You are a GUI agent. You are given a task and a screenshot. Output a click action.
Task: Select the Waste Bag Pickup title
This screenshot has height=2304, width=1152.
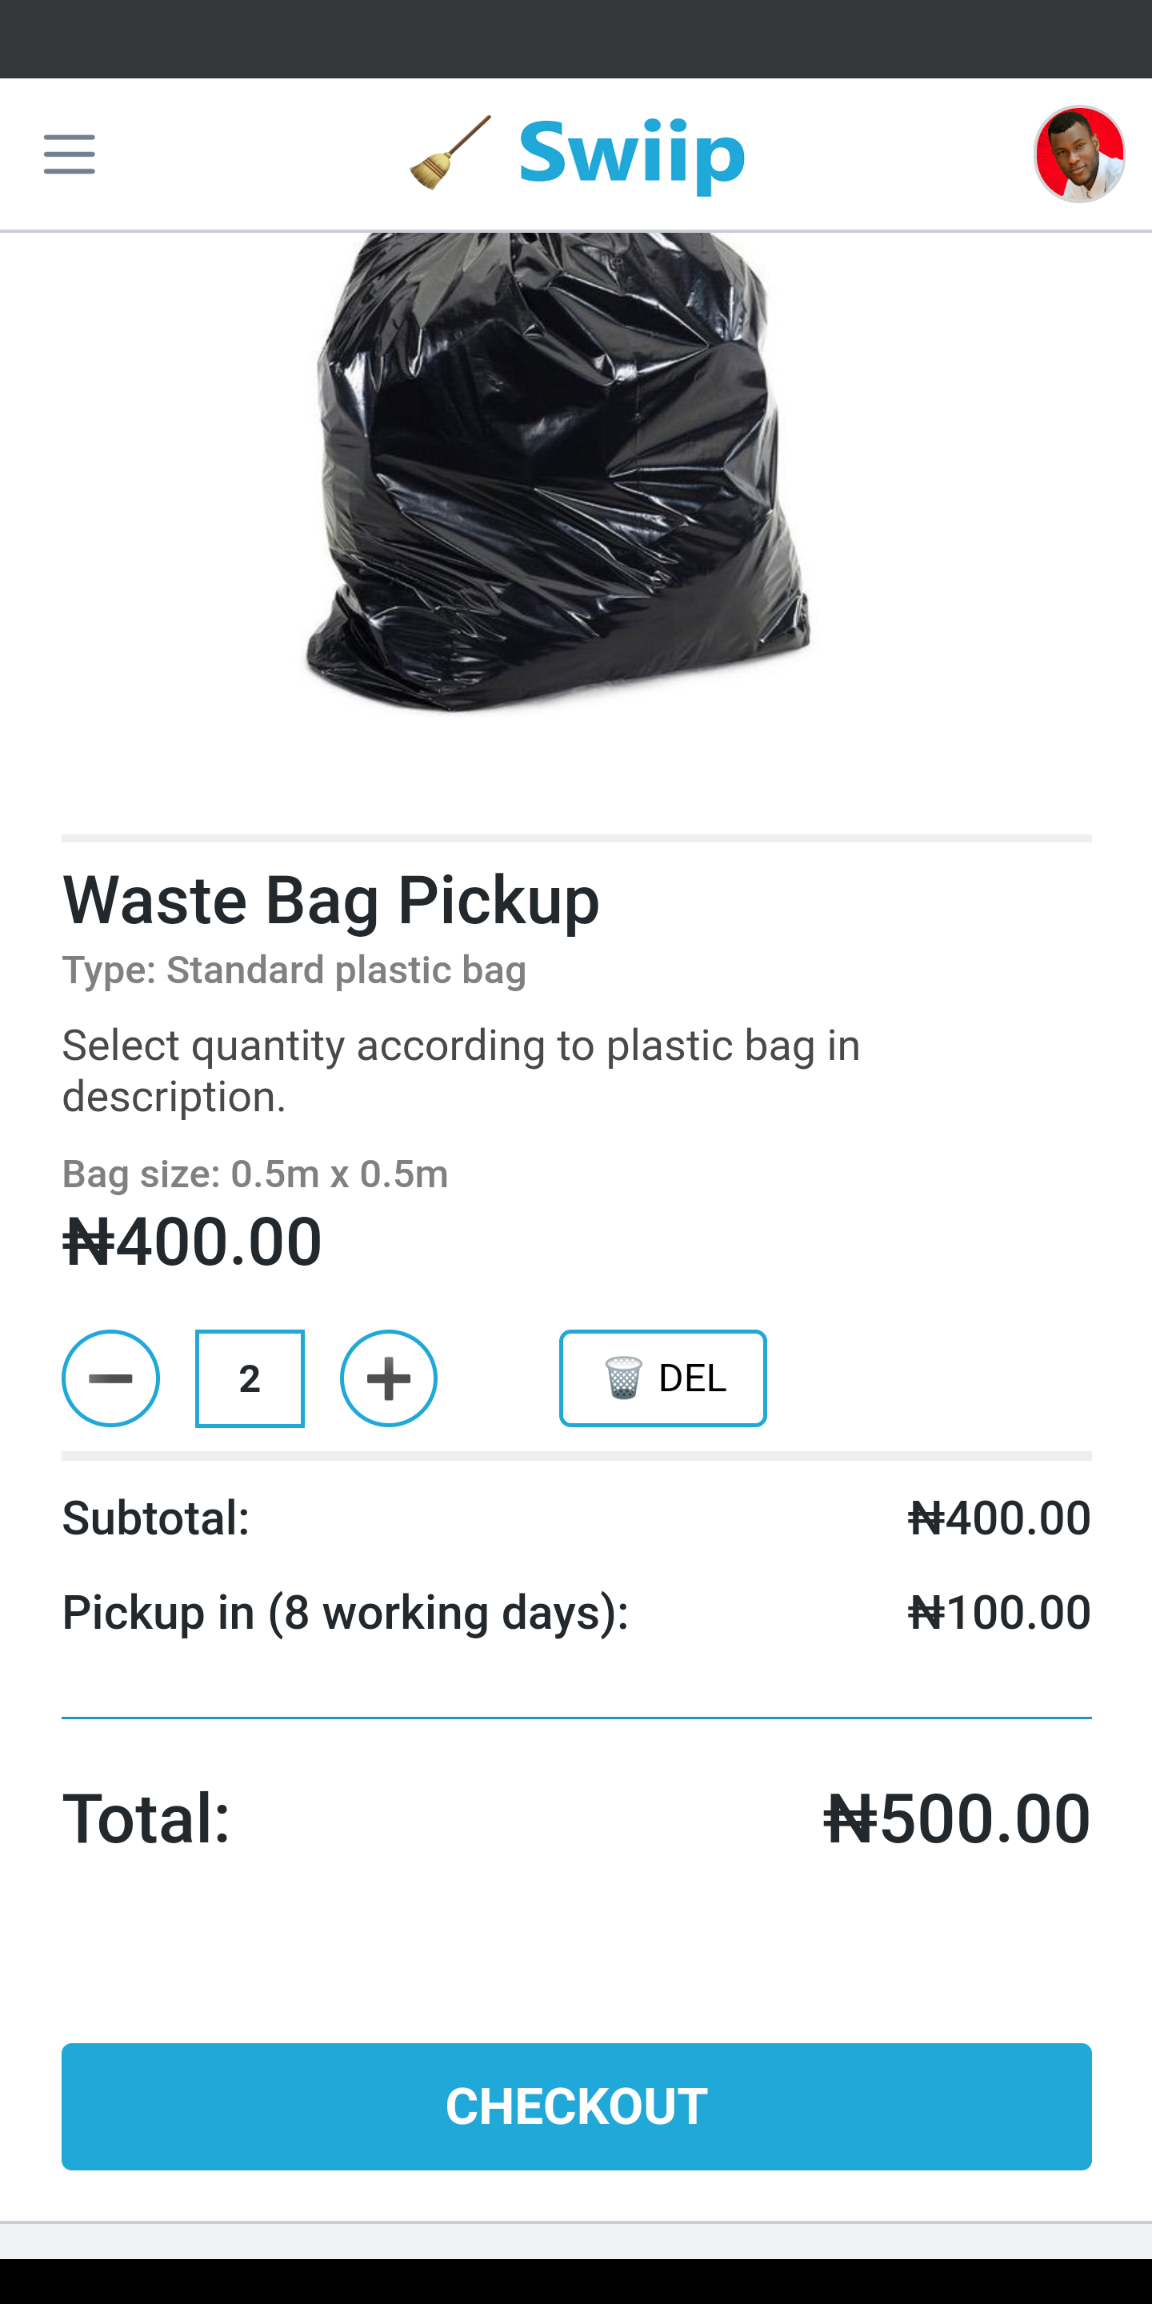click(x=331, y=900)
